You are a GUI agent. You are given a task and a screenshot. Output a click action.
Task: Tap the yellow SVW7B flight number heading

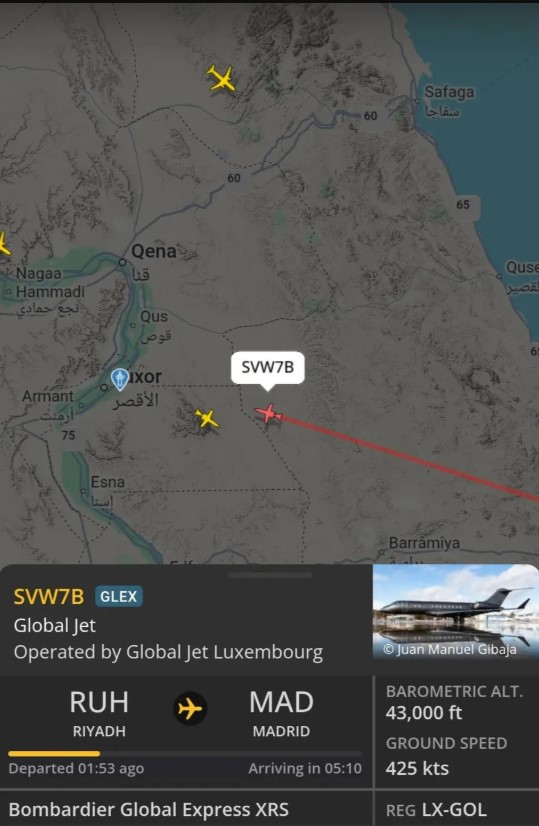(48, 597)
